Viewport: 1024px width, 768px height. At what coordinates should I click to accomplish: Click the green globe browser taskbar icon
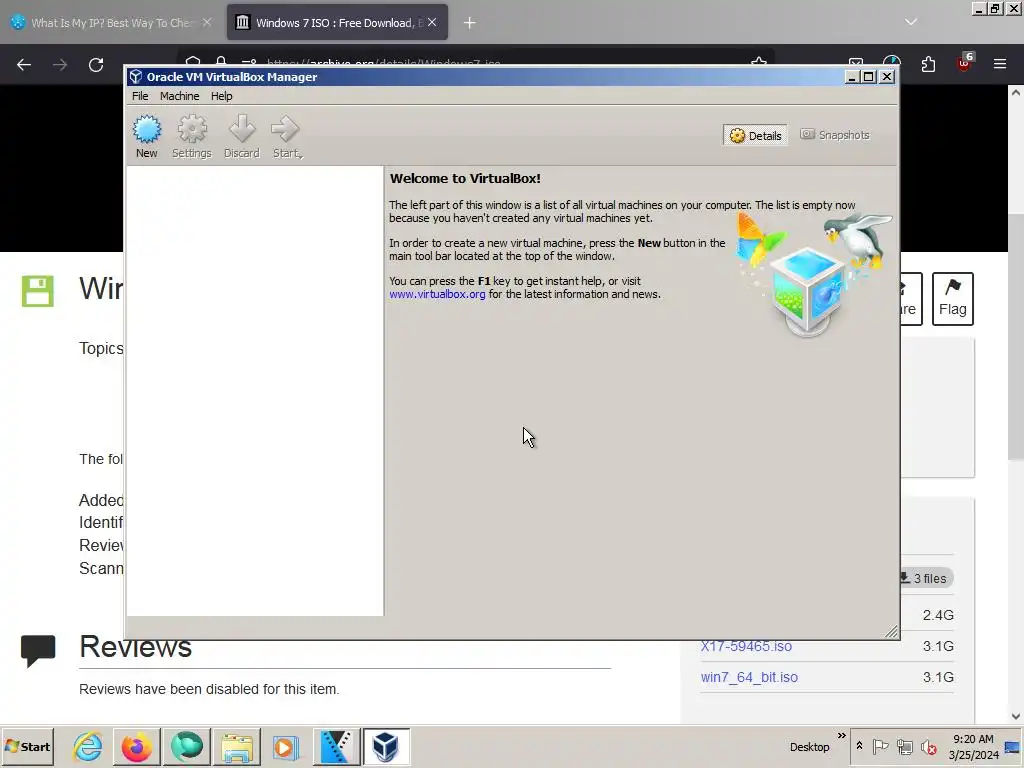(x=187, y=746)
